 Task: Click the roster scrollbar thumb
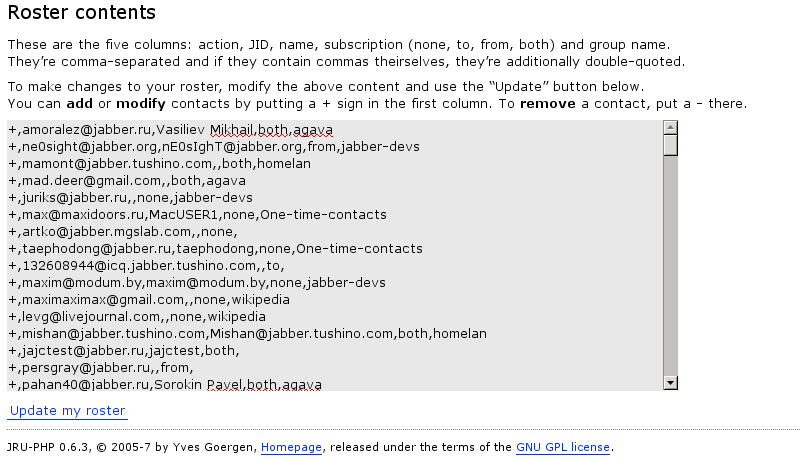pyautogui.click(x=670, y=145)
